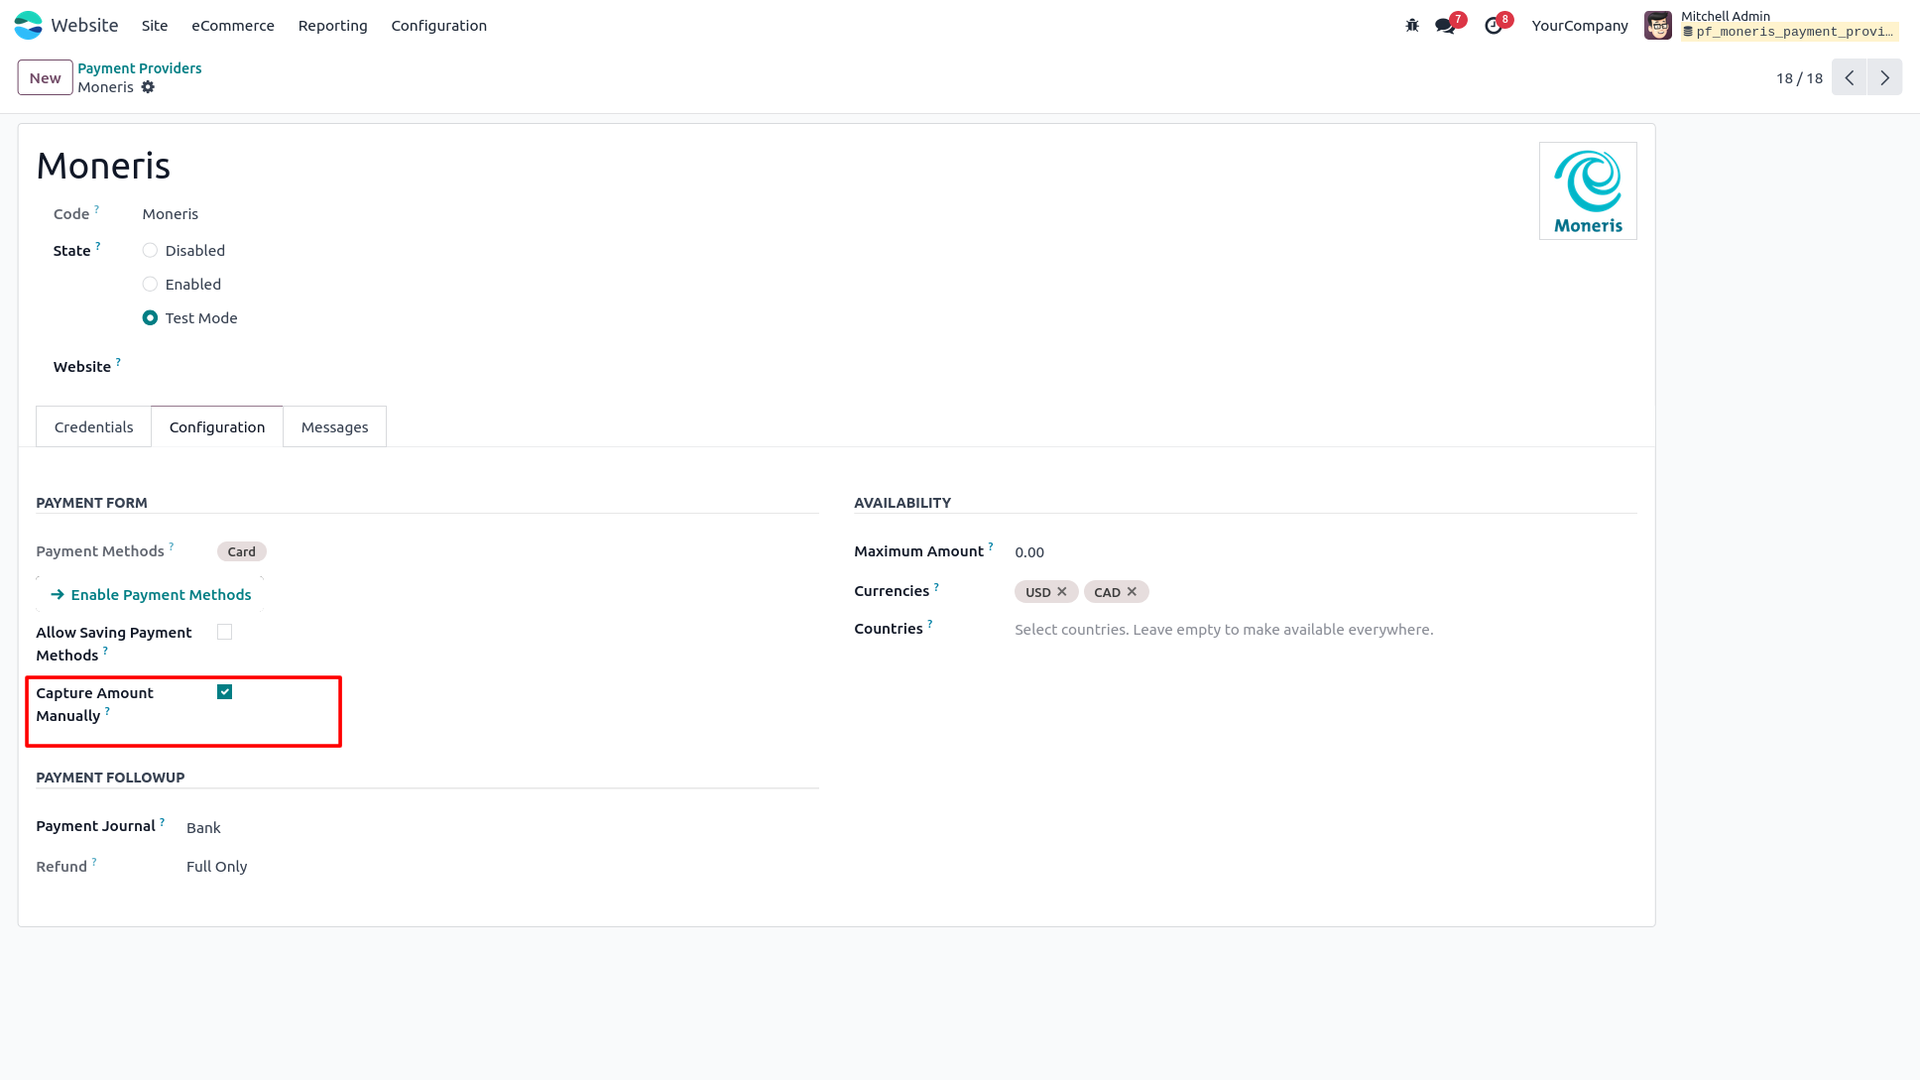Open the debug bug icon menu

(x=1412, y=25)
